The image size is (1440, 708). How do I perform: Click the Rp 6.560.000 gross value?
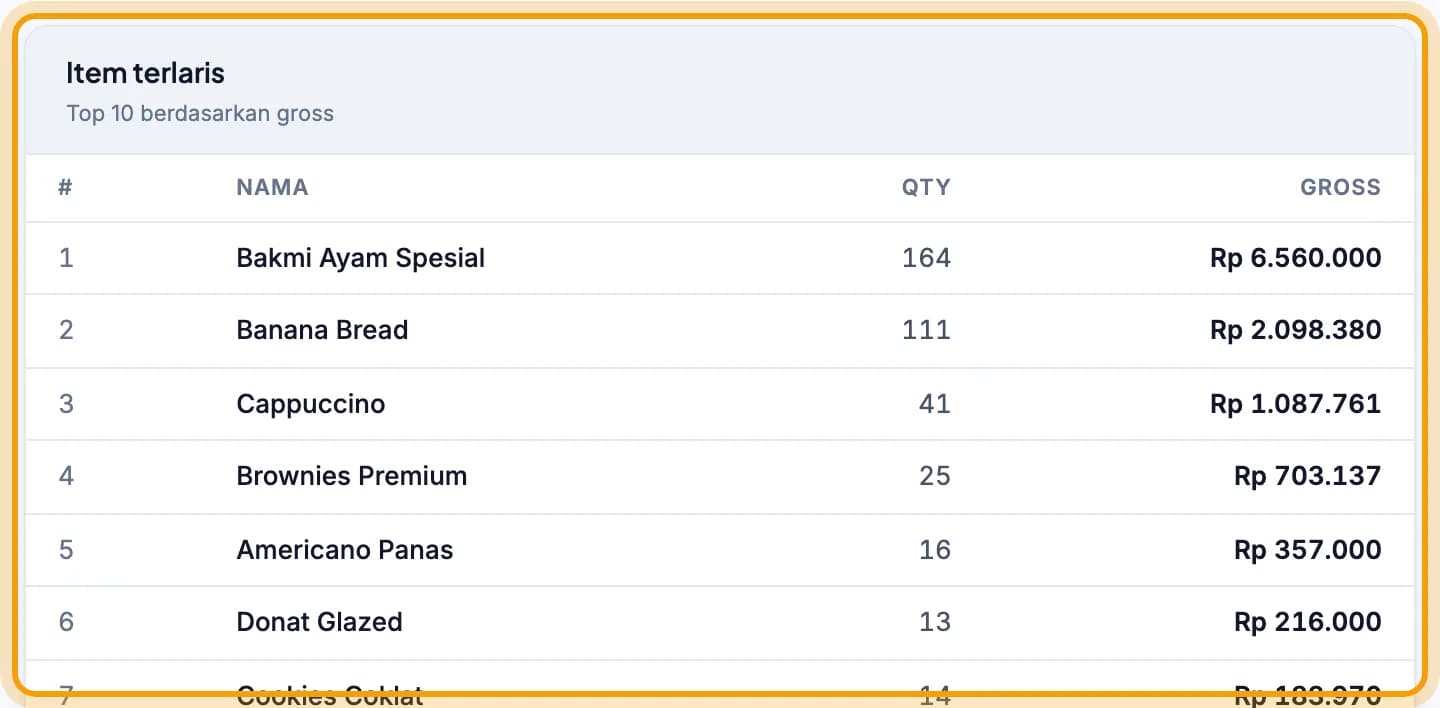pyautogui.click(x=1295, y=258)
